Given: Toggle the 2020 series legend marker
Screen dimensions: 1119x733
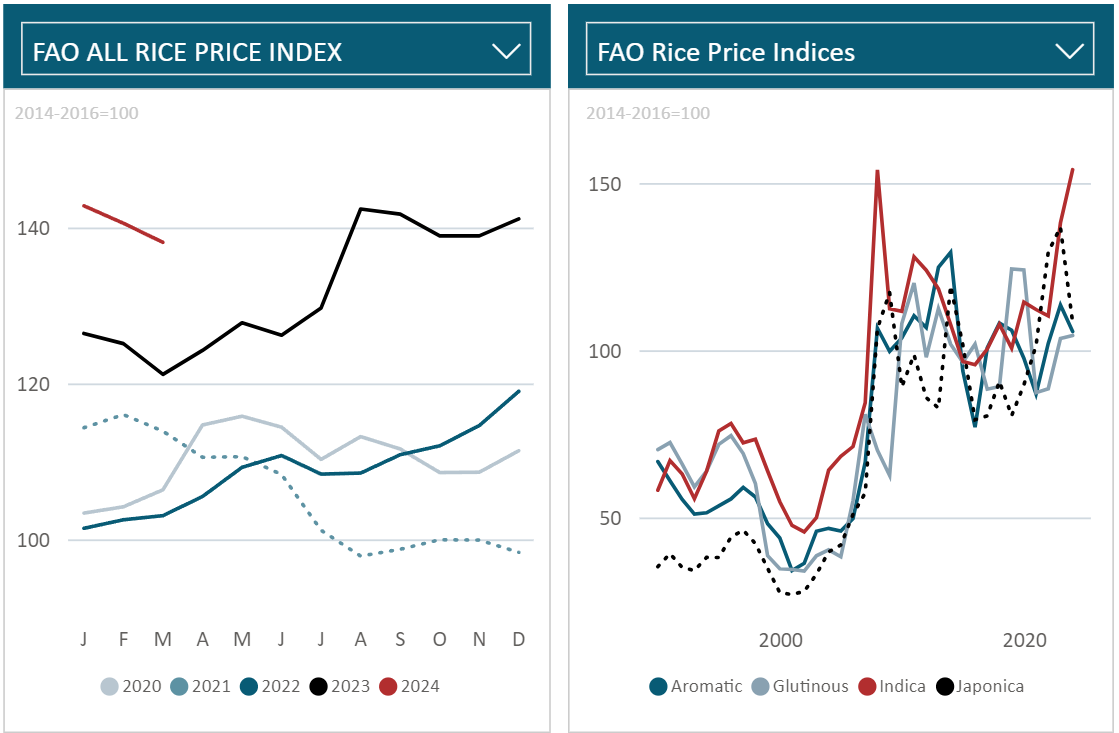Looking at the screenshot, I should coord(109,686).
